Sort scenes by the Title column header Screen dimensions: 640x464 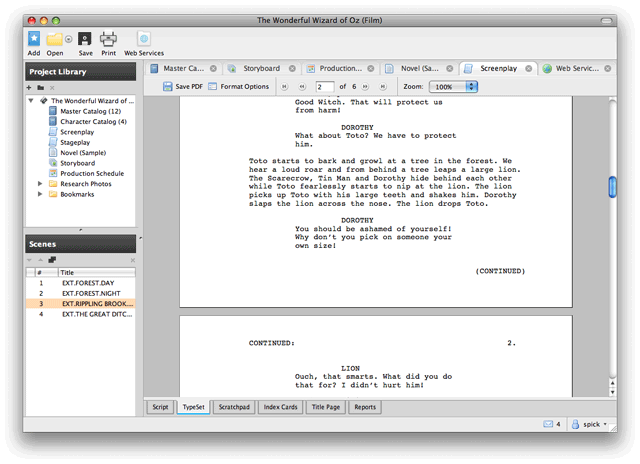(97, 273)
